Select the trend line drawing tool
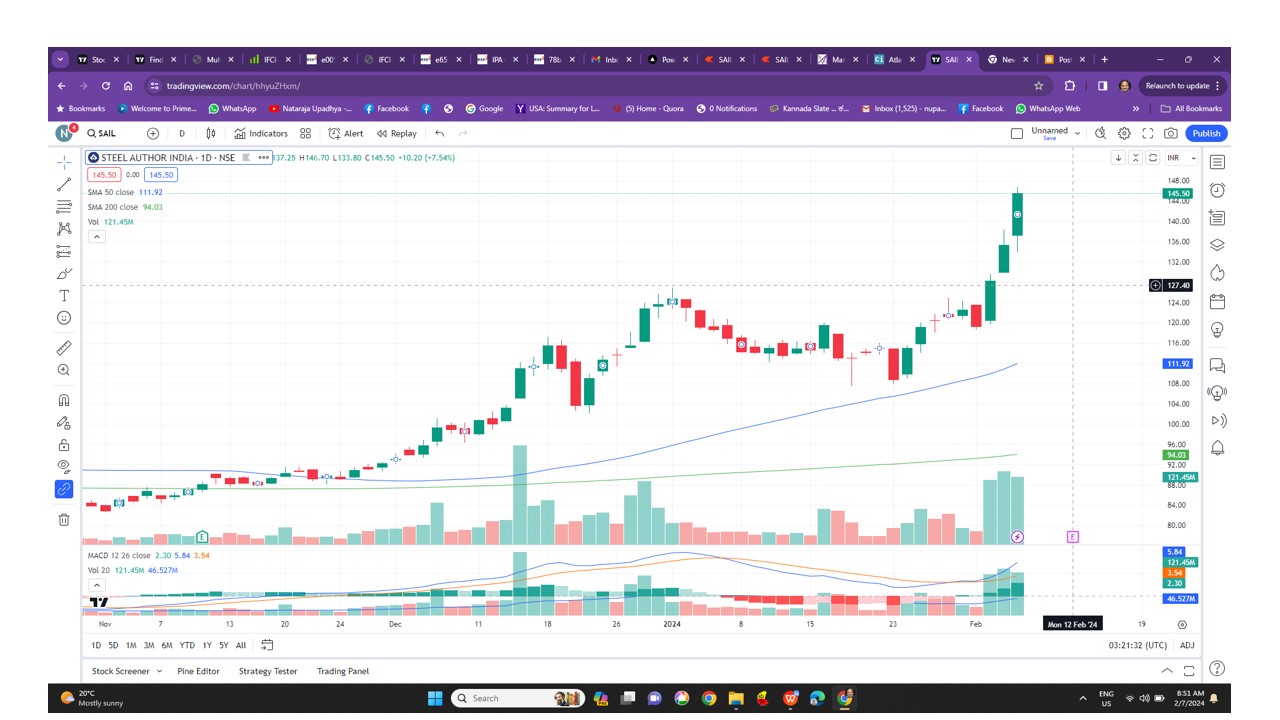Screen dimensions: 1280x720 click(x=64, y=185)
